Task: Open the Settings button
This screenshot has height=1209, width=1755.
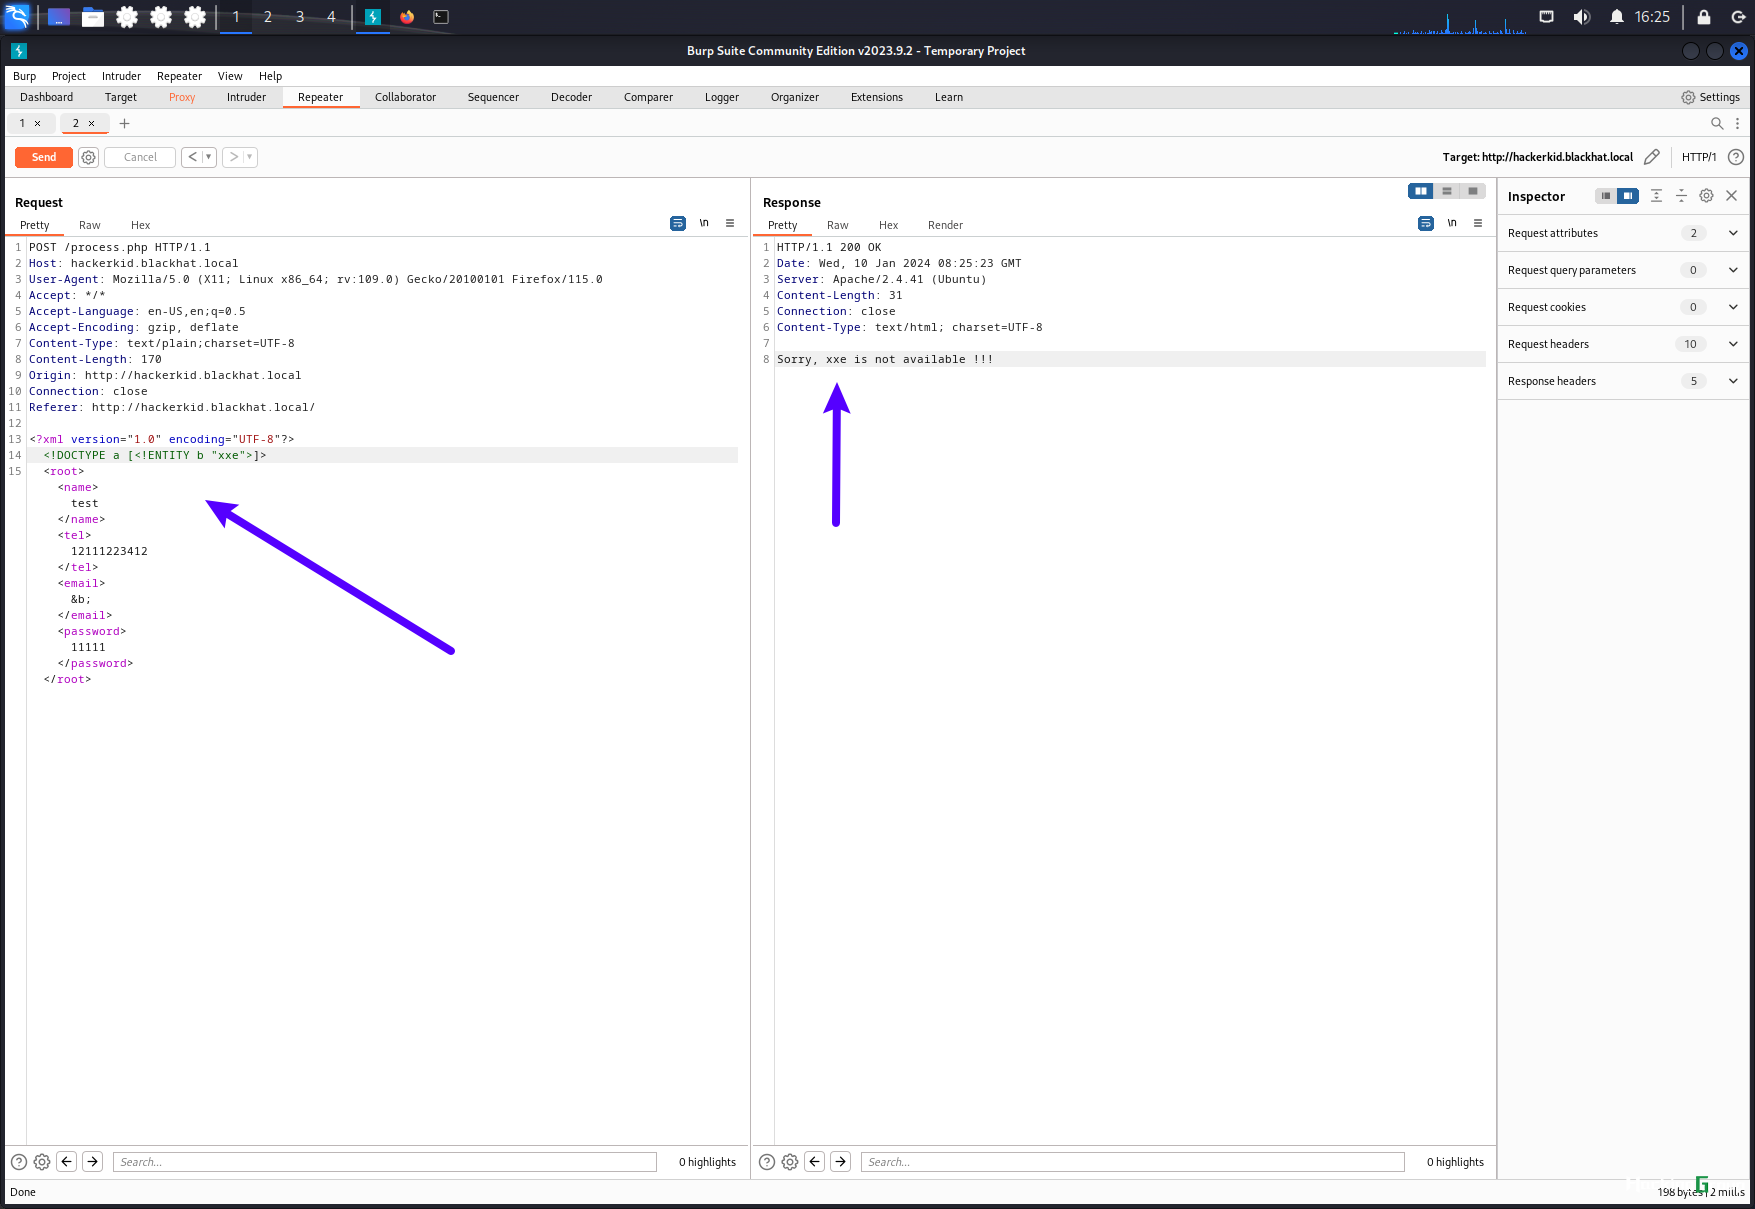Action: click(x=1711, y=97)
